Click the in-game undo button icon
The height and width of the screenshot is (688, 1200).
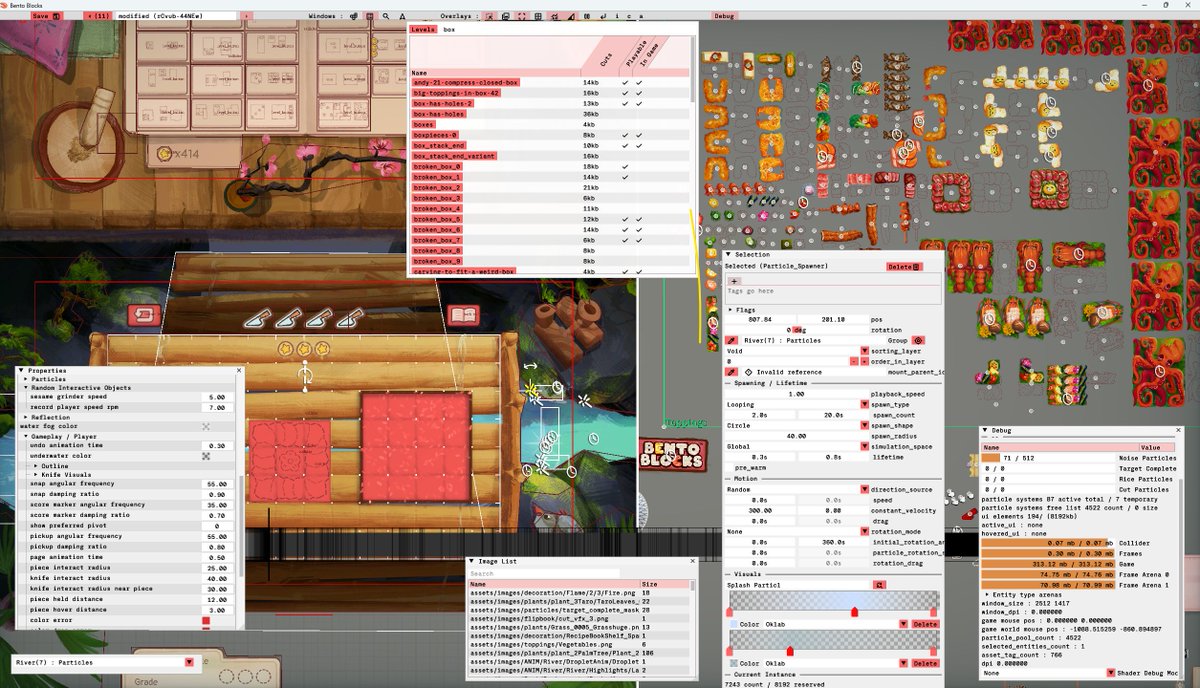point(143,316)
